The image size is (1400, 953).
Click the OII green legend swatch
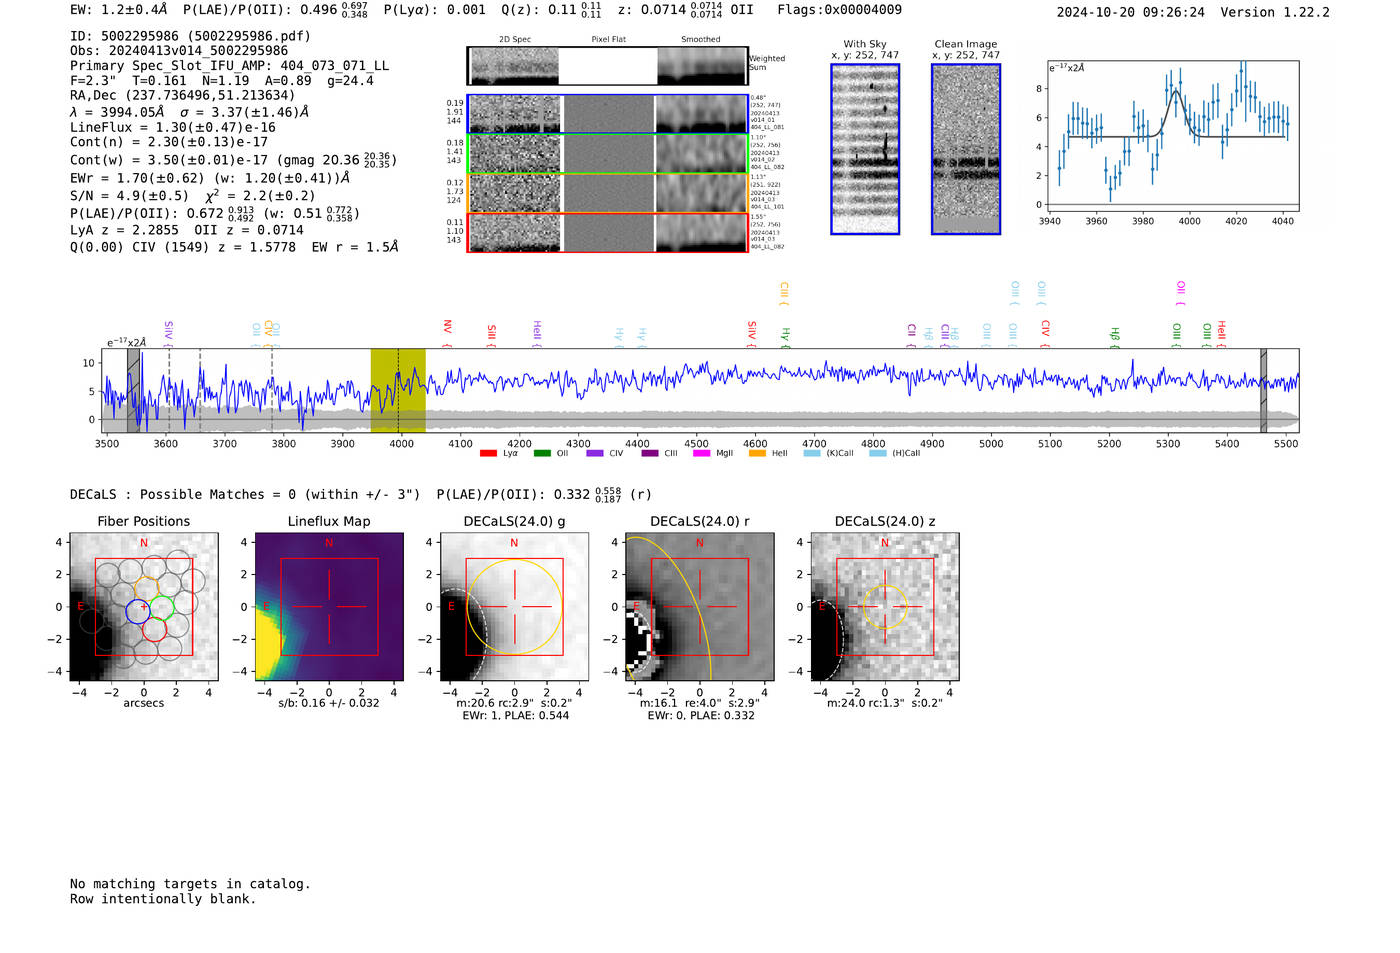coord(542,453)
